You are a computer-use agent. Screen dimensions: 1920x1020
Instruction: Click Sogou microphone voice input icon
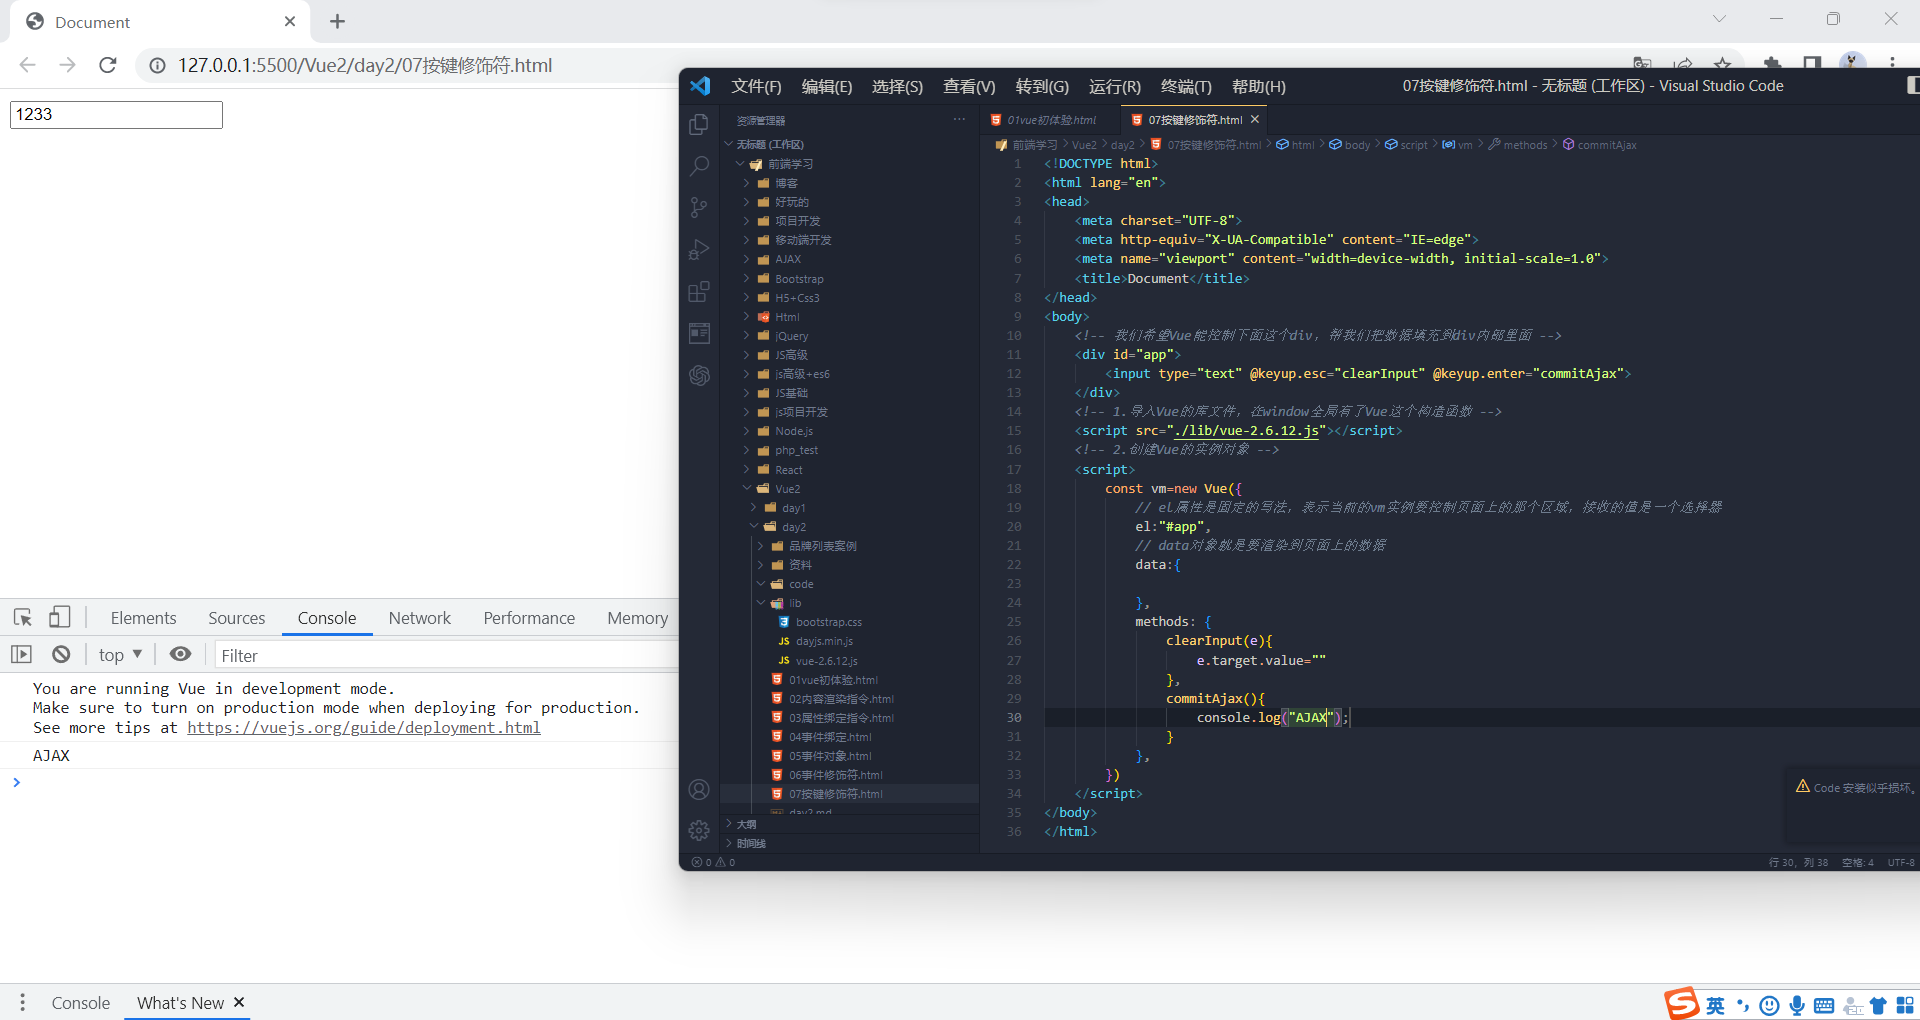(x=1797, y=1005)
